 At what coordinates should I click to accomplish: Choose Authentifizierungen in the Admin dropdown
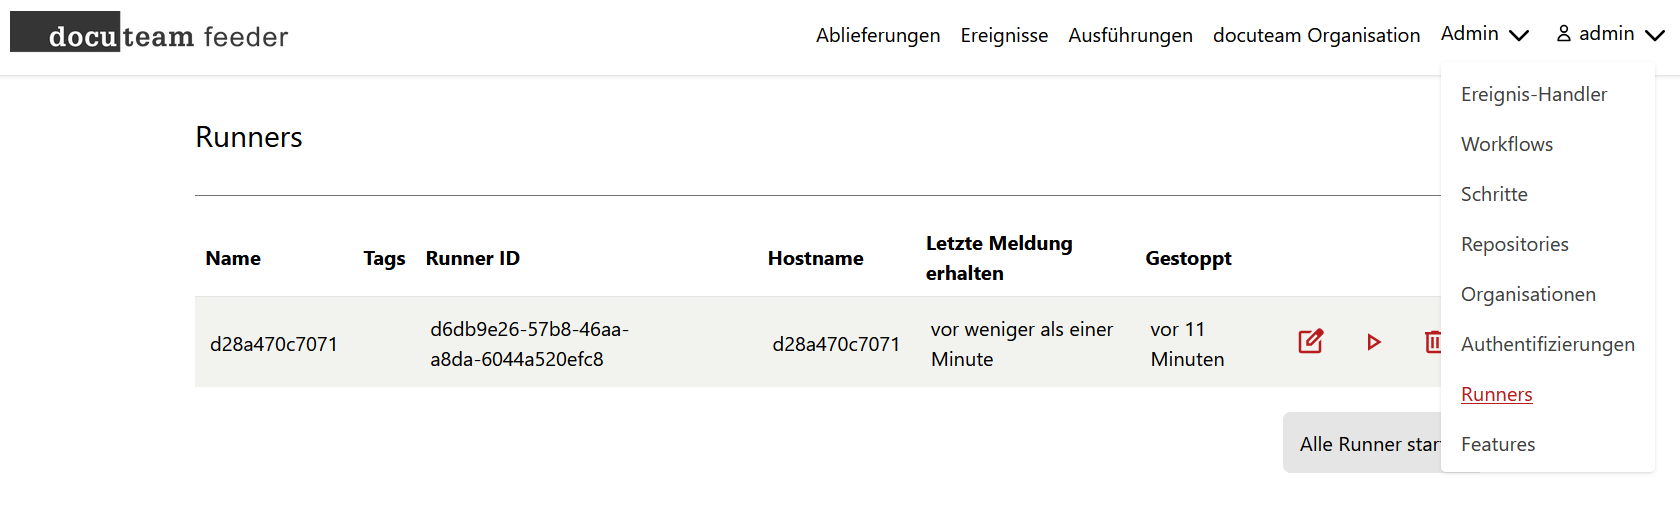pyautogui.click(x=1547, y=344)
